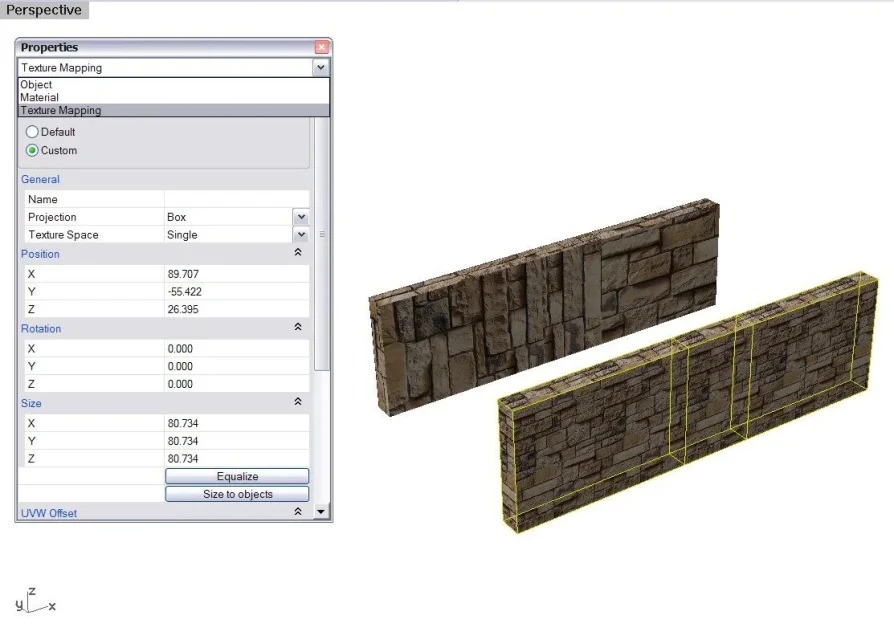Click the Size X value field
The height and width of the screenshot is (640, 894).
pos(237,423)
